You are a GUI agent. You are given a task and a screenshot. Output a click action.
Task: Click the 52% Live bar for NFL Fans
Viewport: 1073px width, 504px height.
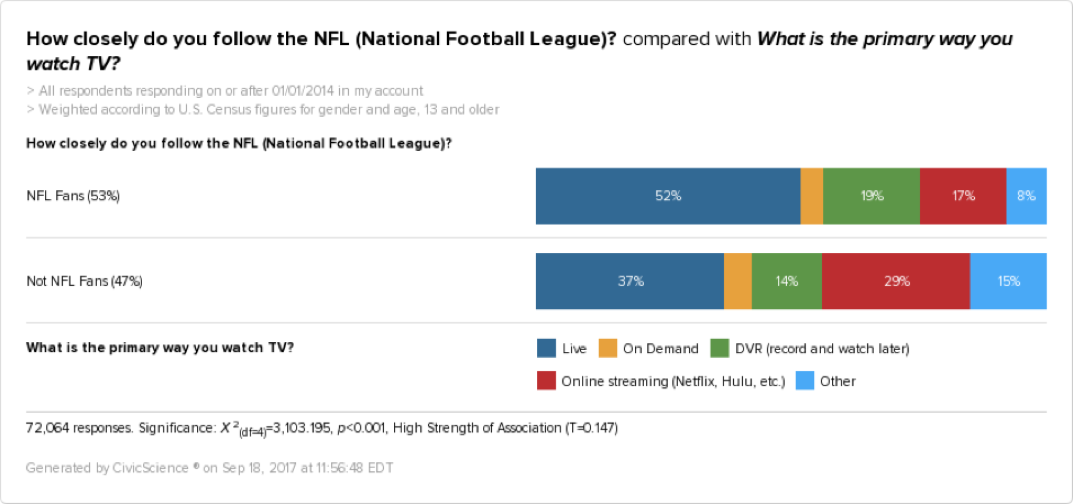click(x=668, y=196)
